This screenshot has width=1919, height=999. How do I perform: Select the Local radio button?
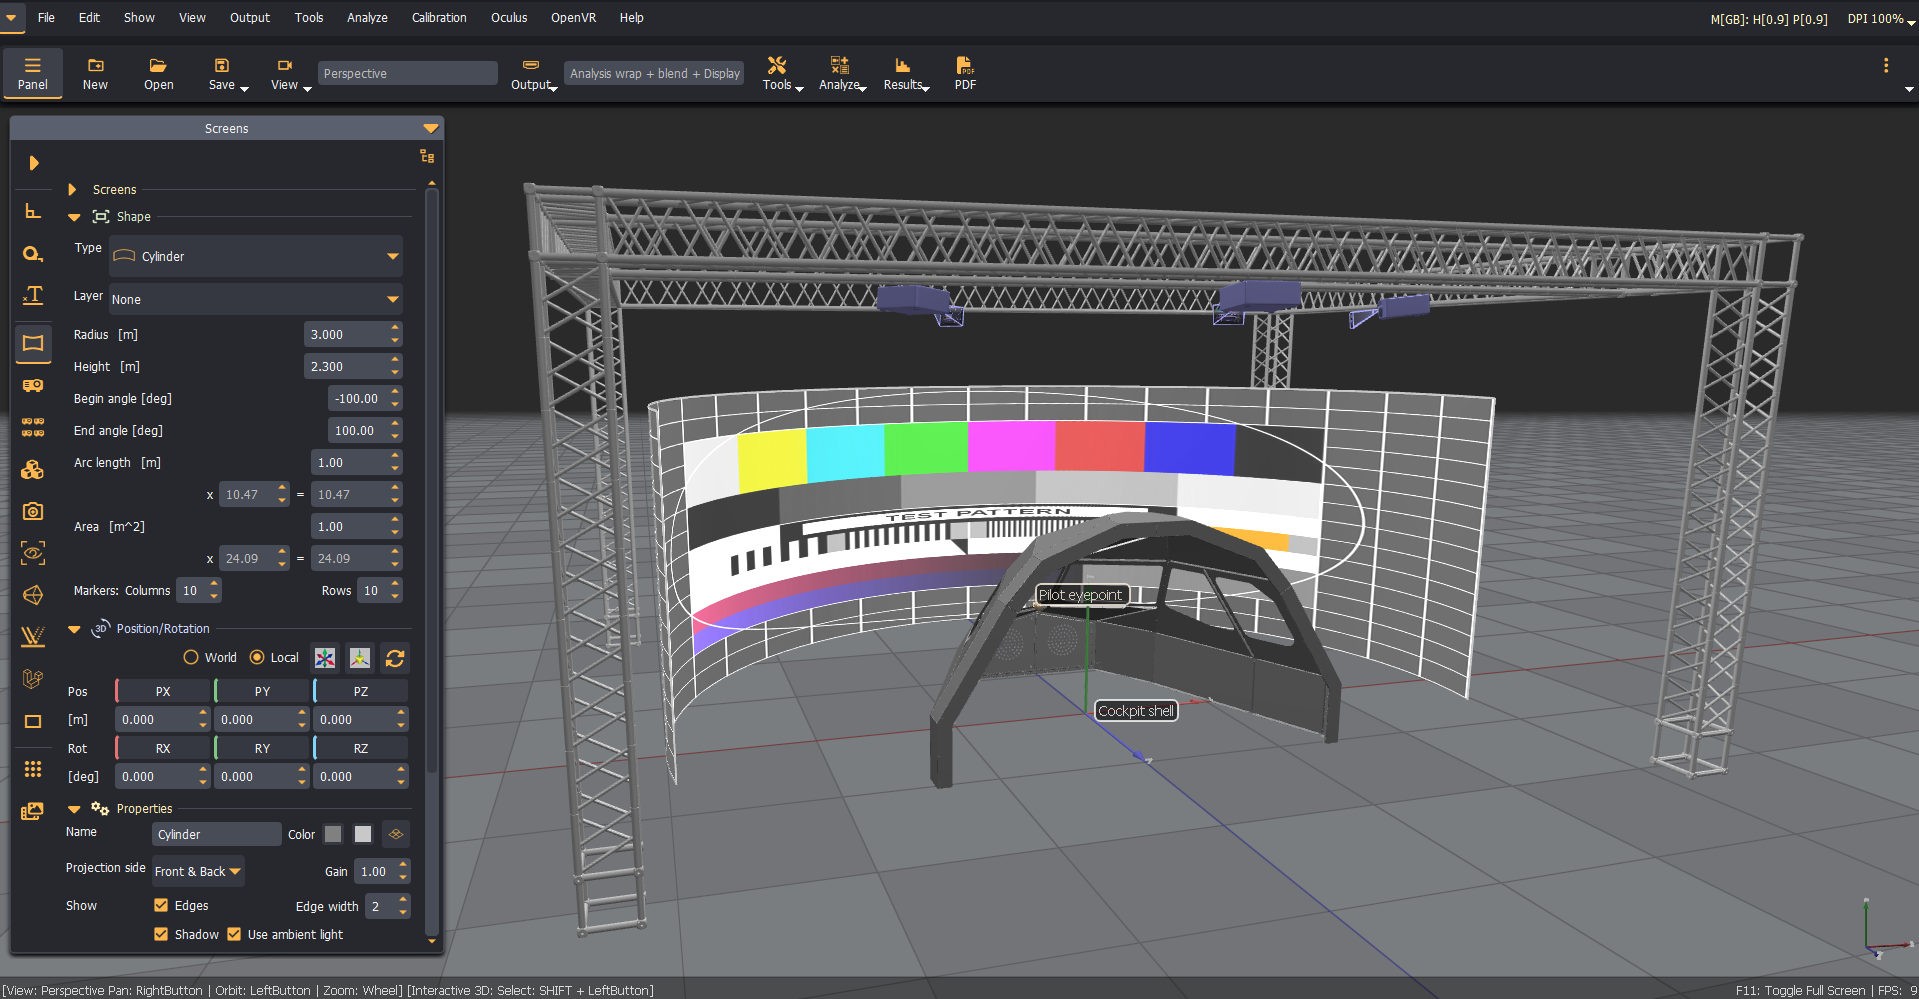tap(257, 657)
